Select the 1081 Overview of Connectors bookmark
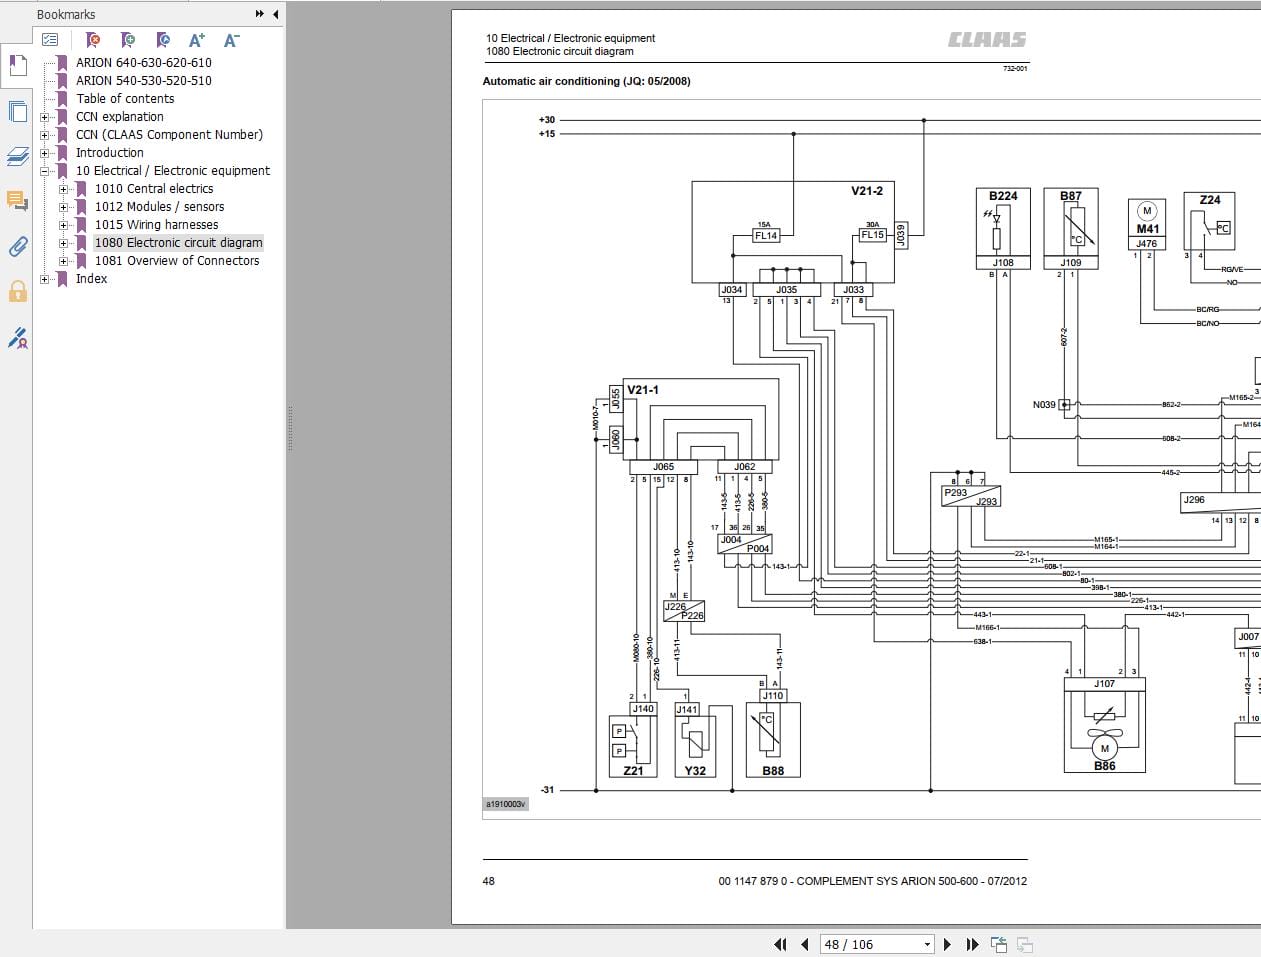This screenshot has height=957, width=1261. click(x=177, y=260)
